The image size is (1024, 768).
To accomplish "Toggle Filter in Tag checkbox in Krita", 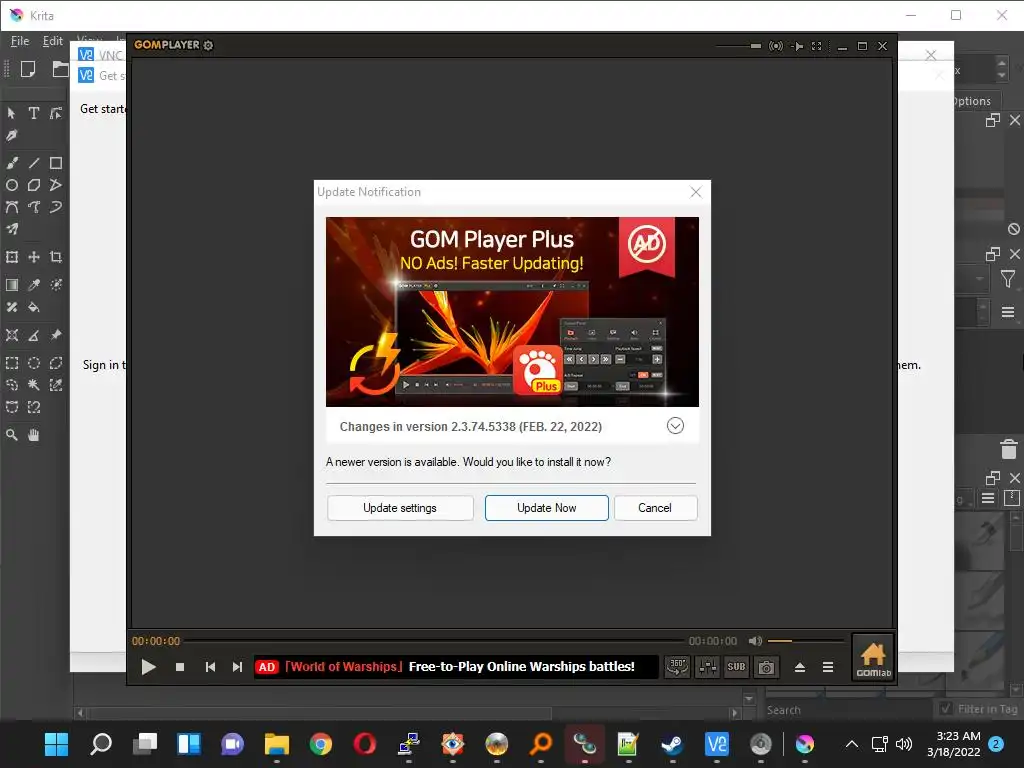I will tap(945, 709).
